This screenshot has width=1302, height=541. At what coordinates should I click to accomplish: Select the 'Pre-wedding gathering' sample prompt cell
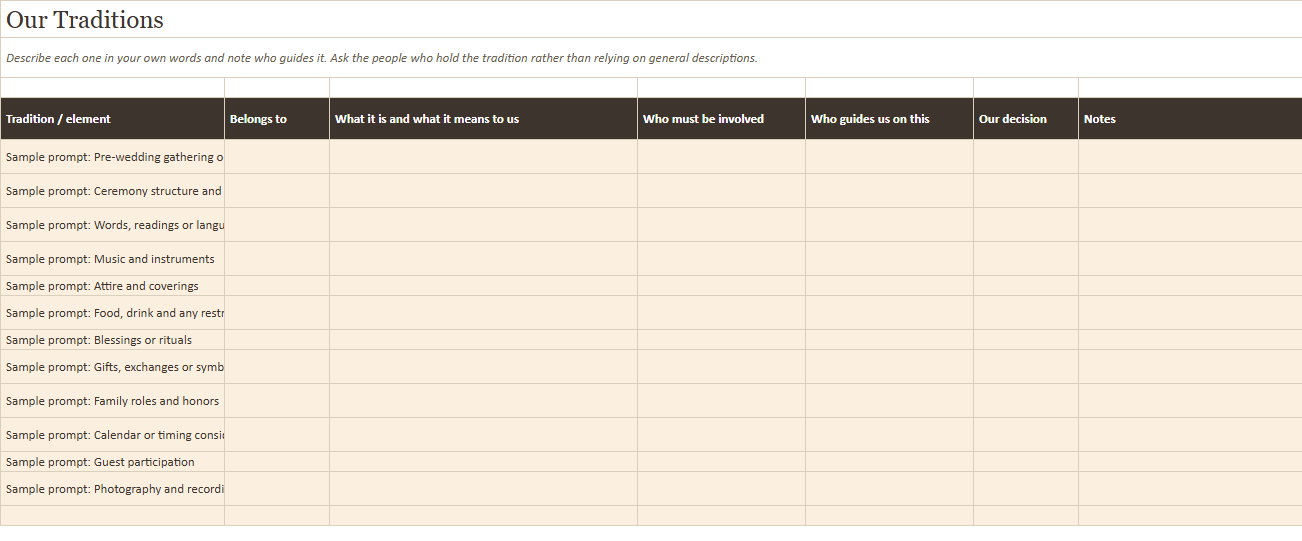[112, 157]
